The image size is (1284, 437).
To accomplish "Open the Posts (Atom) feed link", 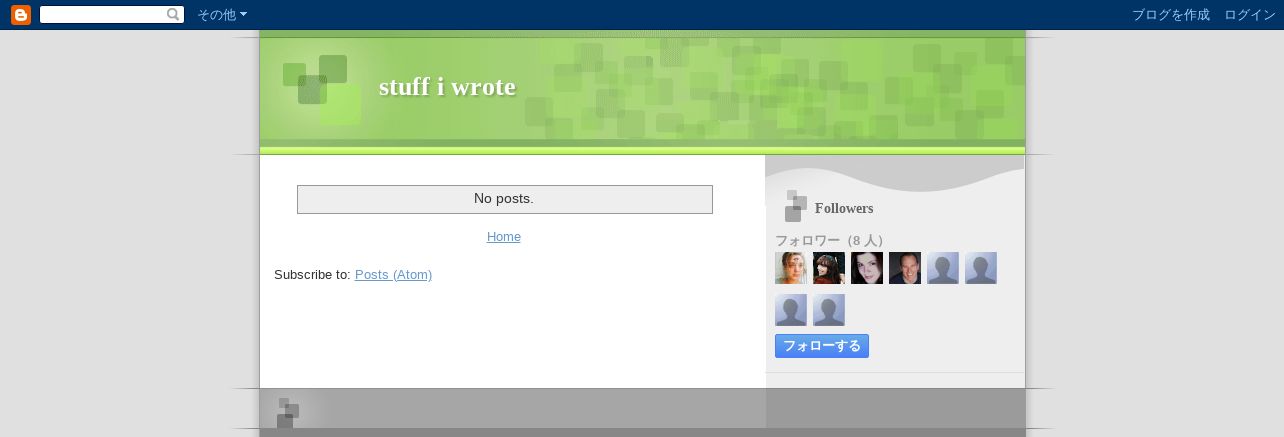I will [393, 274].
